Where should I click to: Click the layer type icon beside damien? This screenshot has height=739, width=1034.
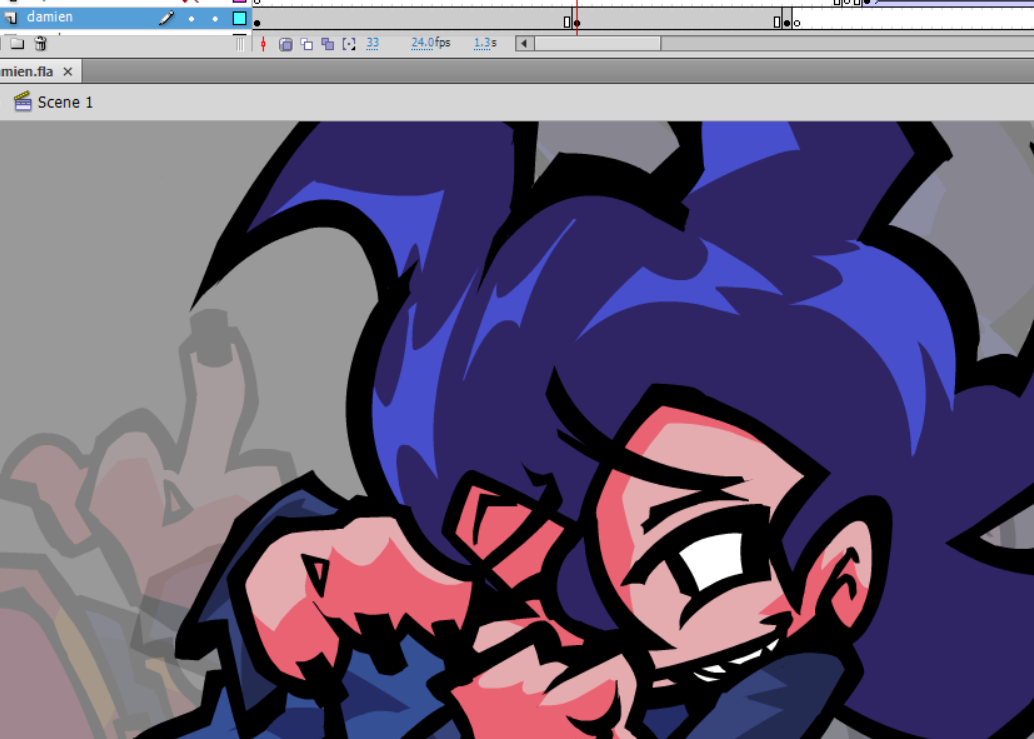(10, 18)
